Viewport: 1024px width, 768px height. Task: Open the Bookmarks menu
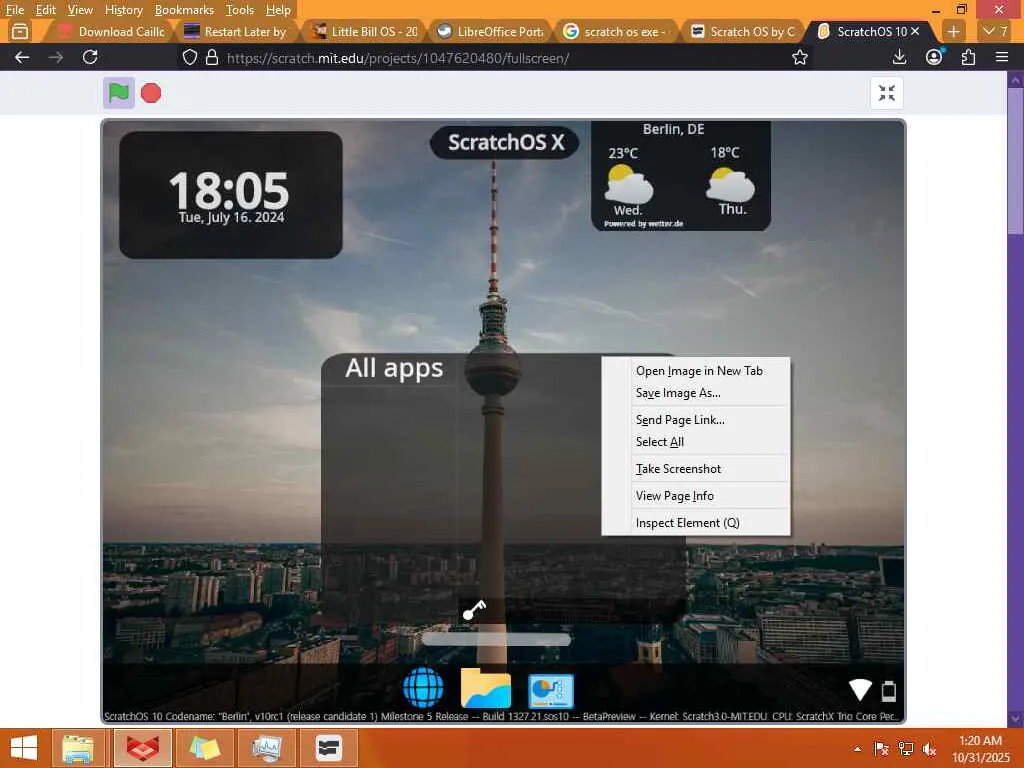184,10
